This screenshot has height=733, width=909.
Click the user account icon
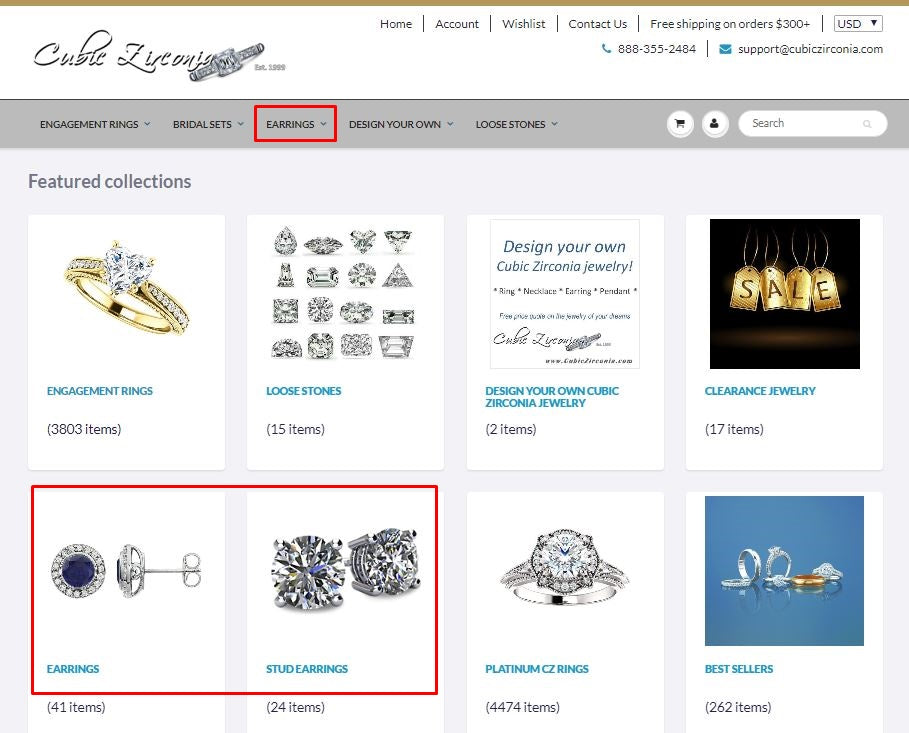click(715, 124)
